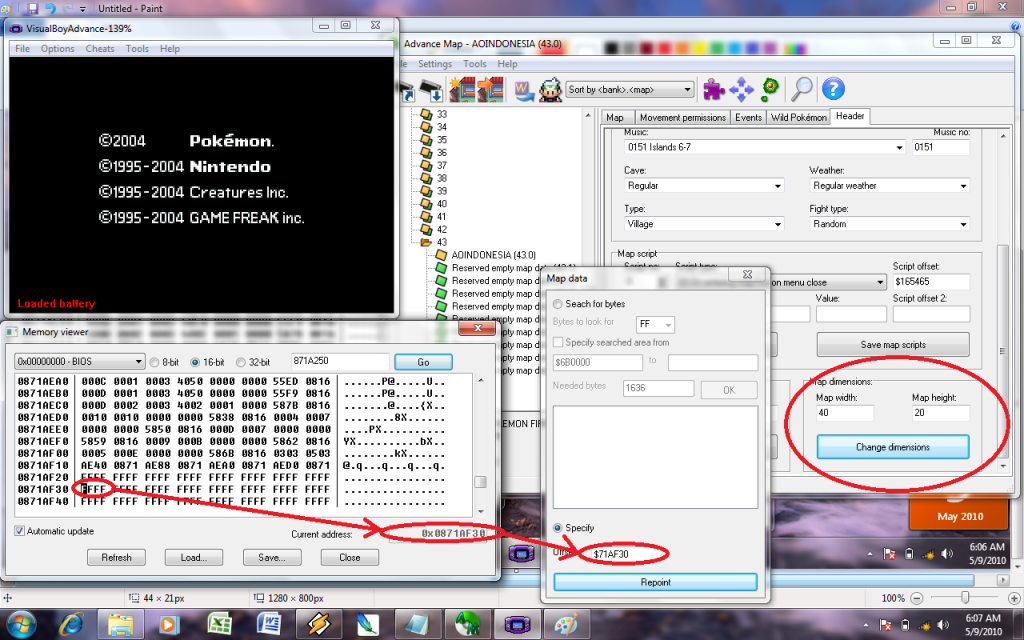This screenshot has width=1024, height=640.
Task: Select the Specify radio in Map data
Action: click(558, 528)
